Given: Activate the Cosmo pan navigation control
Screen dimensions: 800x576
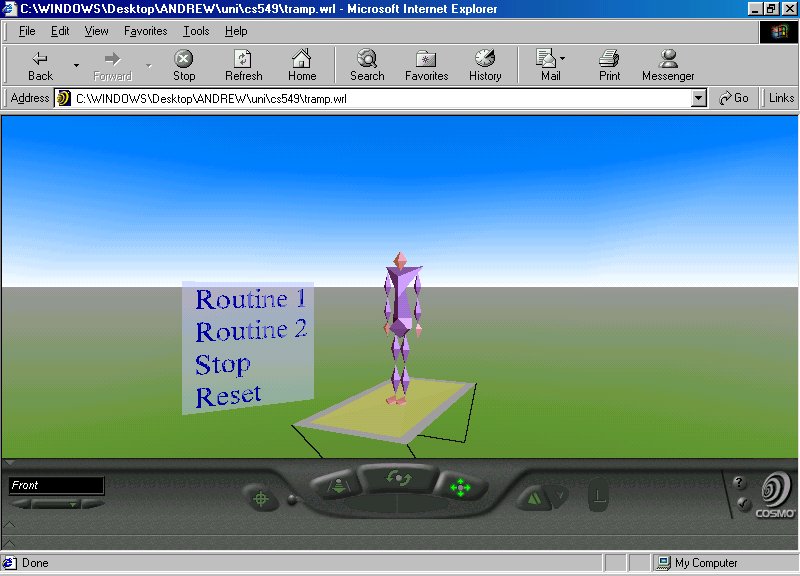Looking at the screenshot, I should click(x=460, y=487).
